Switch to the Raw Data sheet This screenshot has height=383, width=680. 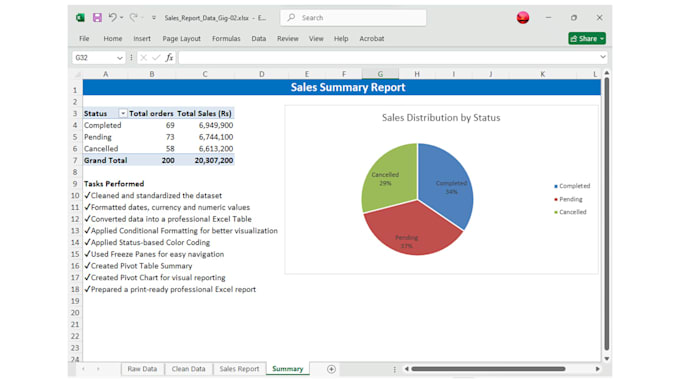point(142,369)
